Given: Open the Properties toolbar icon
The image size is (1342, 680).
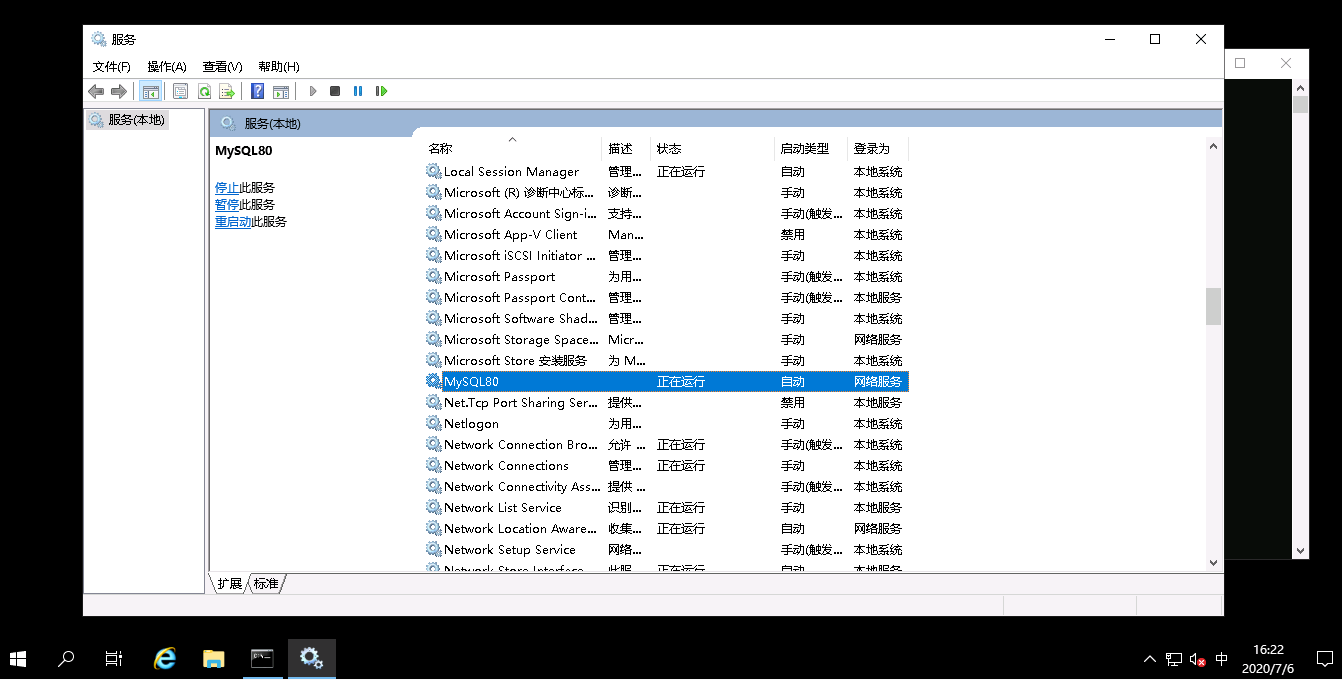Looking at the screenshot, I should click(181, 91).
